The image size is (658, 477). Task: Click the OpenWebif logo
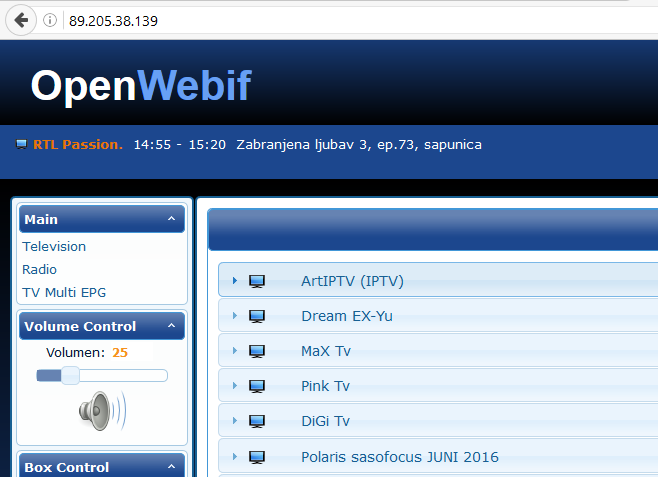click(141, 86)
